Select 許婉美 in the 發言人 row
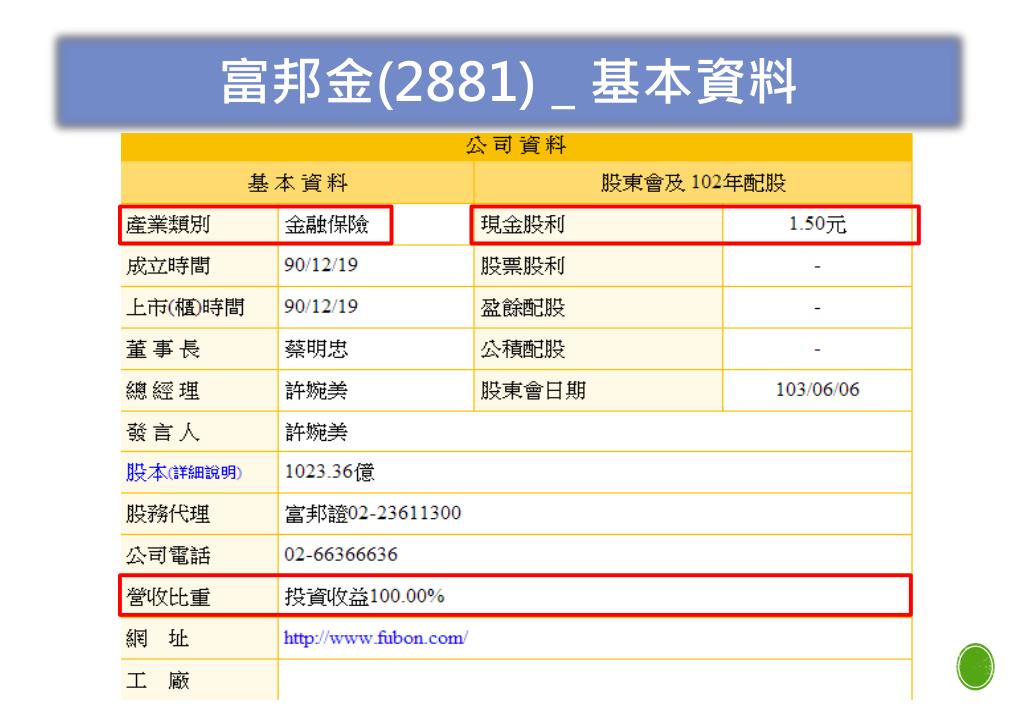The width and height of the screenshot is (1023, 708). pyautogui.click(x=316, y=432)
